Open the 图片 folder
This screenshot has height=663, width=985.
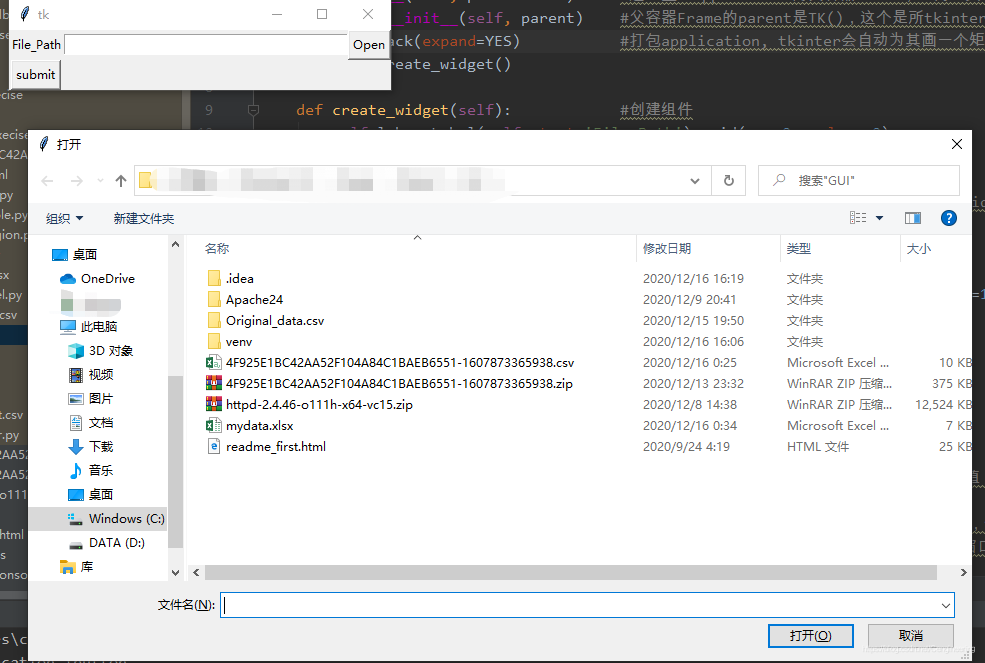pos(101,398)
